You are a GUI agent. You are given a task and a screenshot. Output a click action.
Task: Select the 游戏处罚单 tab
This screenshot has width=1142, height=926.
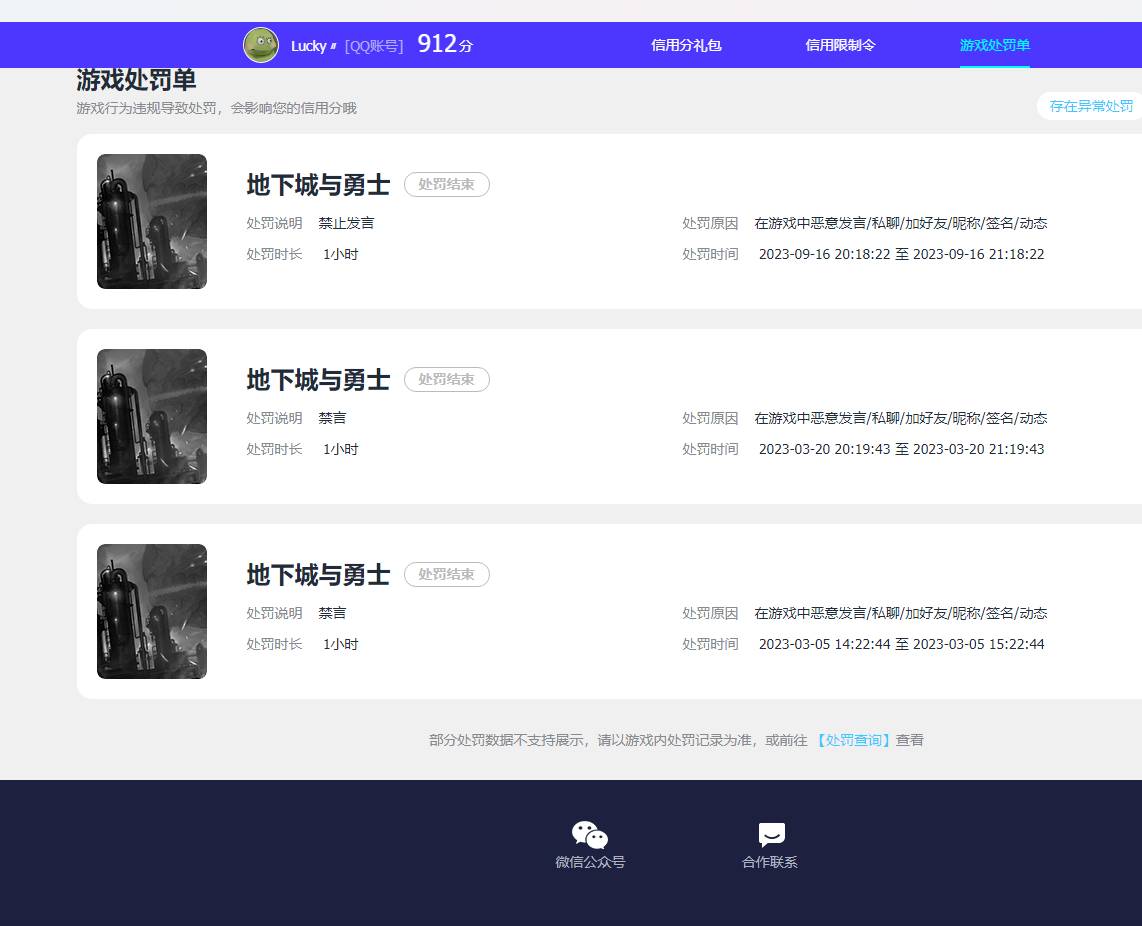(994, 45)
